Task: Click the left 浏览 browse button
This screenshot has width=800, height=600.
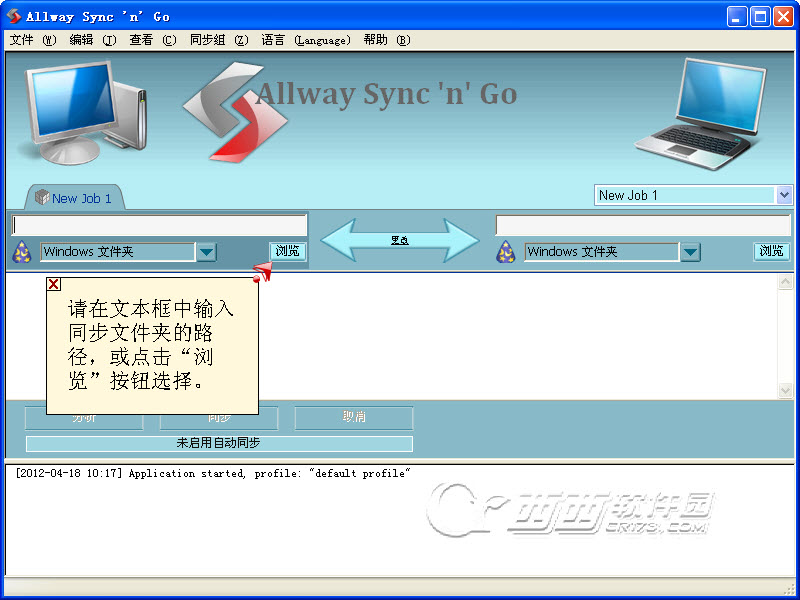Action: [x=288, y=251]
